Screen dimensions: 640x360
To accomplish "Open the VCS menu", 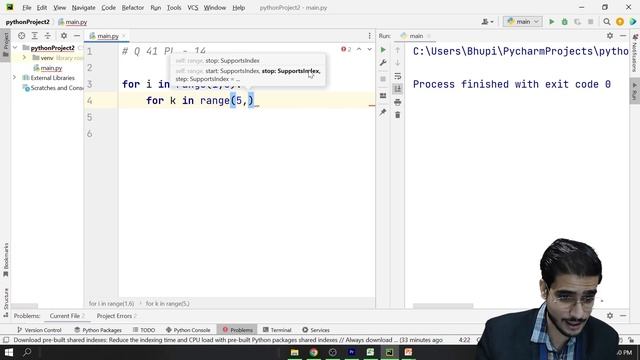I will [x=193, y=7].
